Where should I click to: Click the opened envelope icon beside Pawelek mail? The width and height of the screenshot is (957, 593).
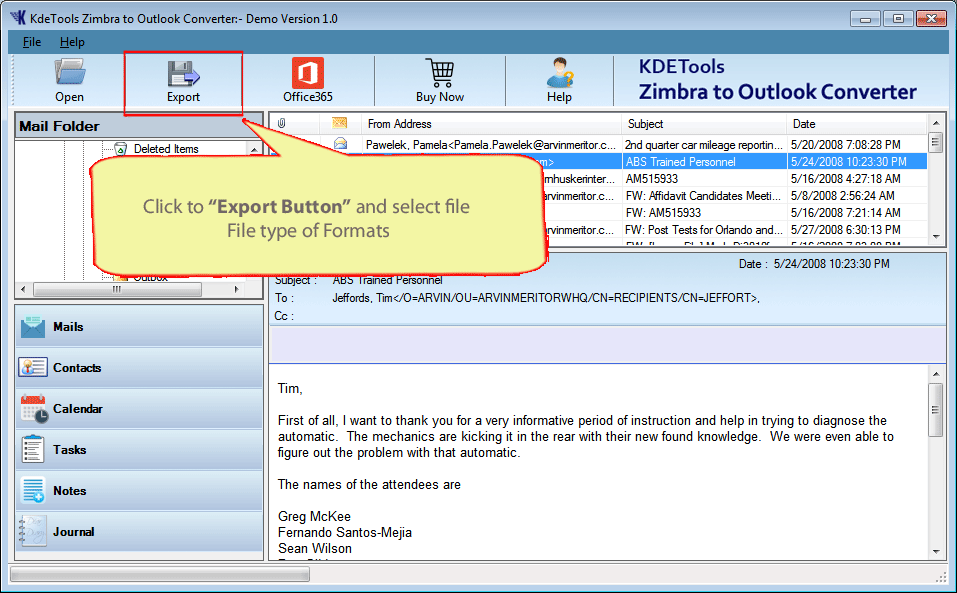[x=341, y=144]
